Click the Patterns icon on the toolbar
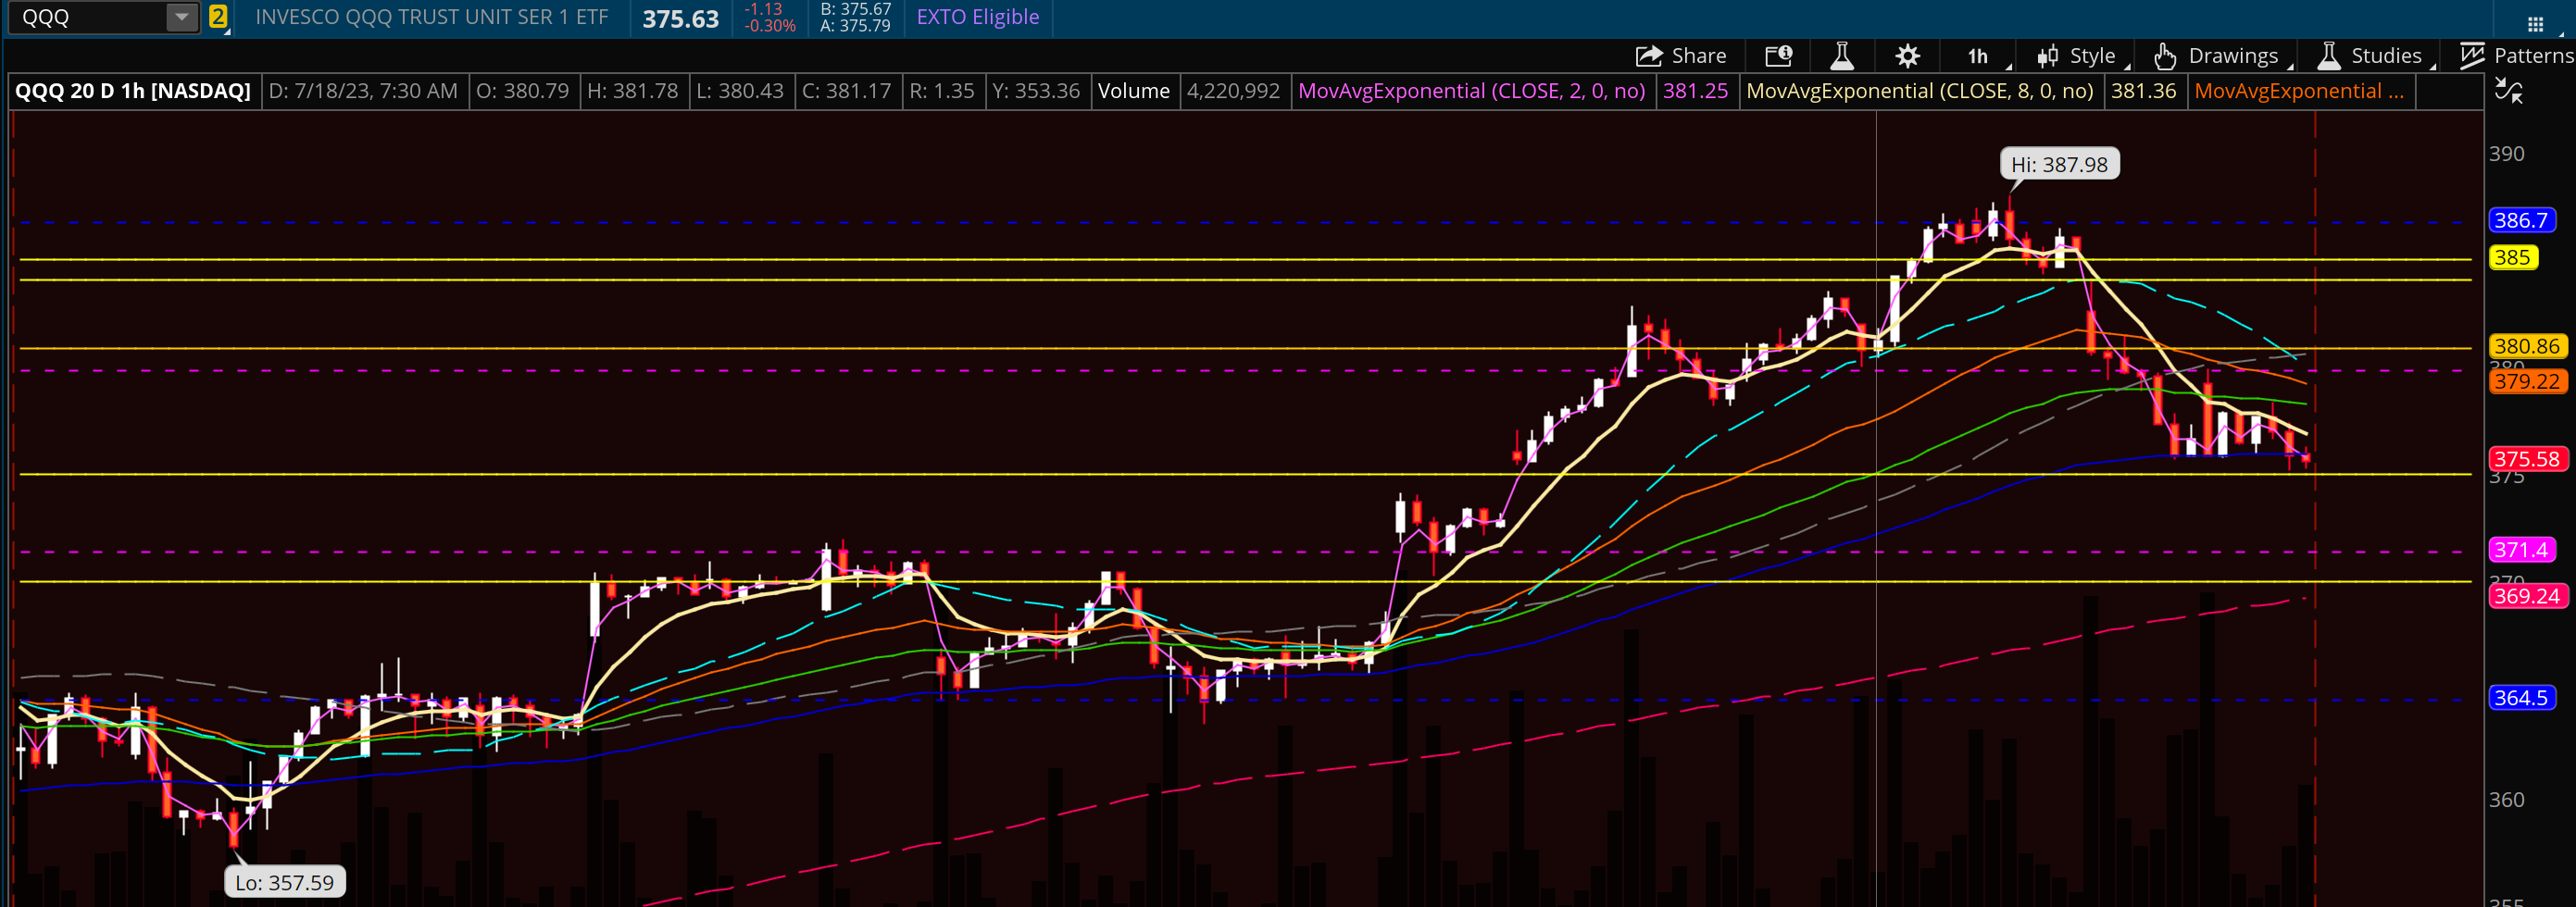This screenshot has height=907, width=2576. point(2473,55)
